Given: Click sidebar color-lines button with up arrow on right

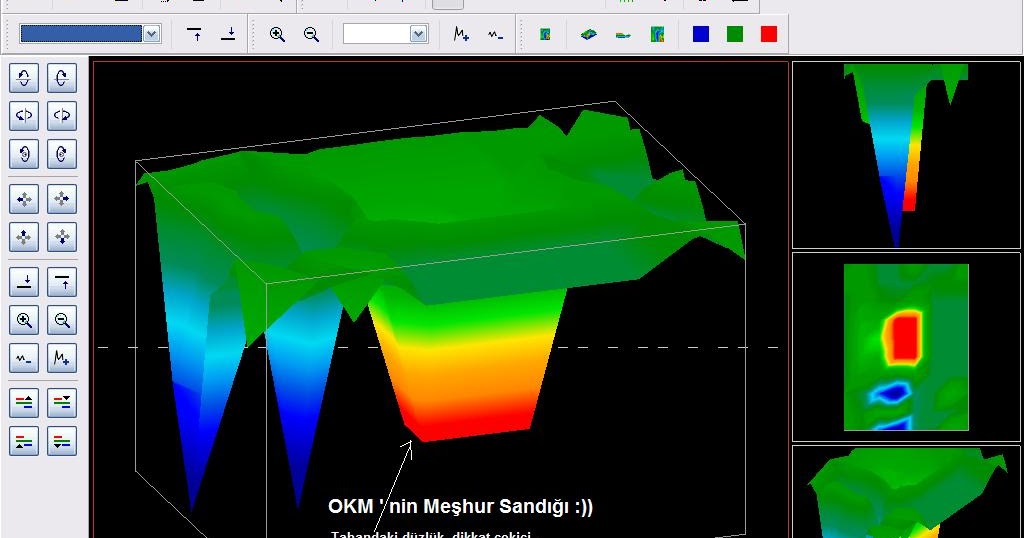Looking at the screenshot, I should tap(24, 403).
